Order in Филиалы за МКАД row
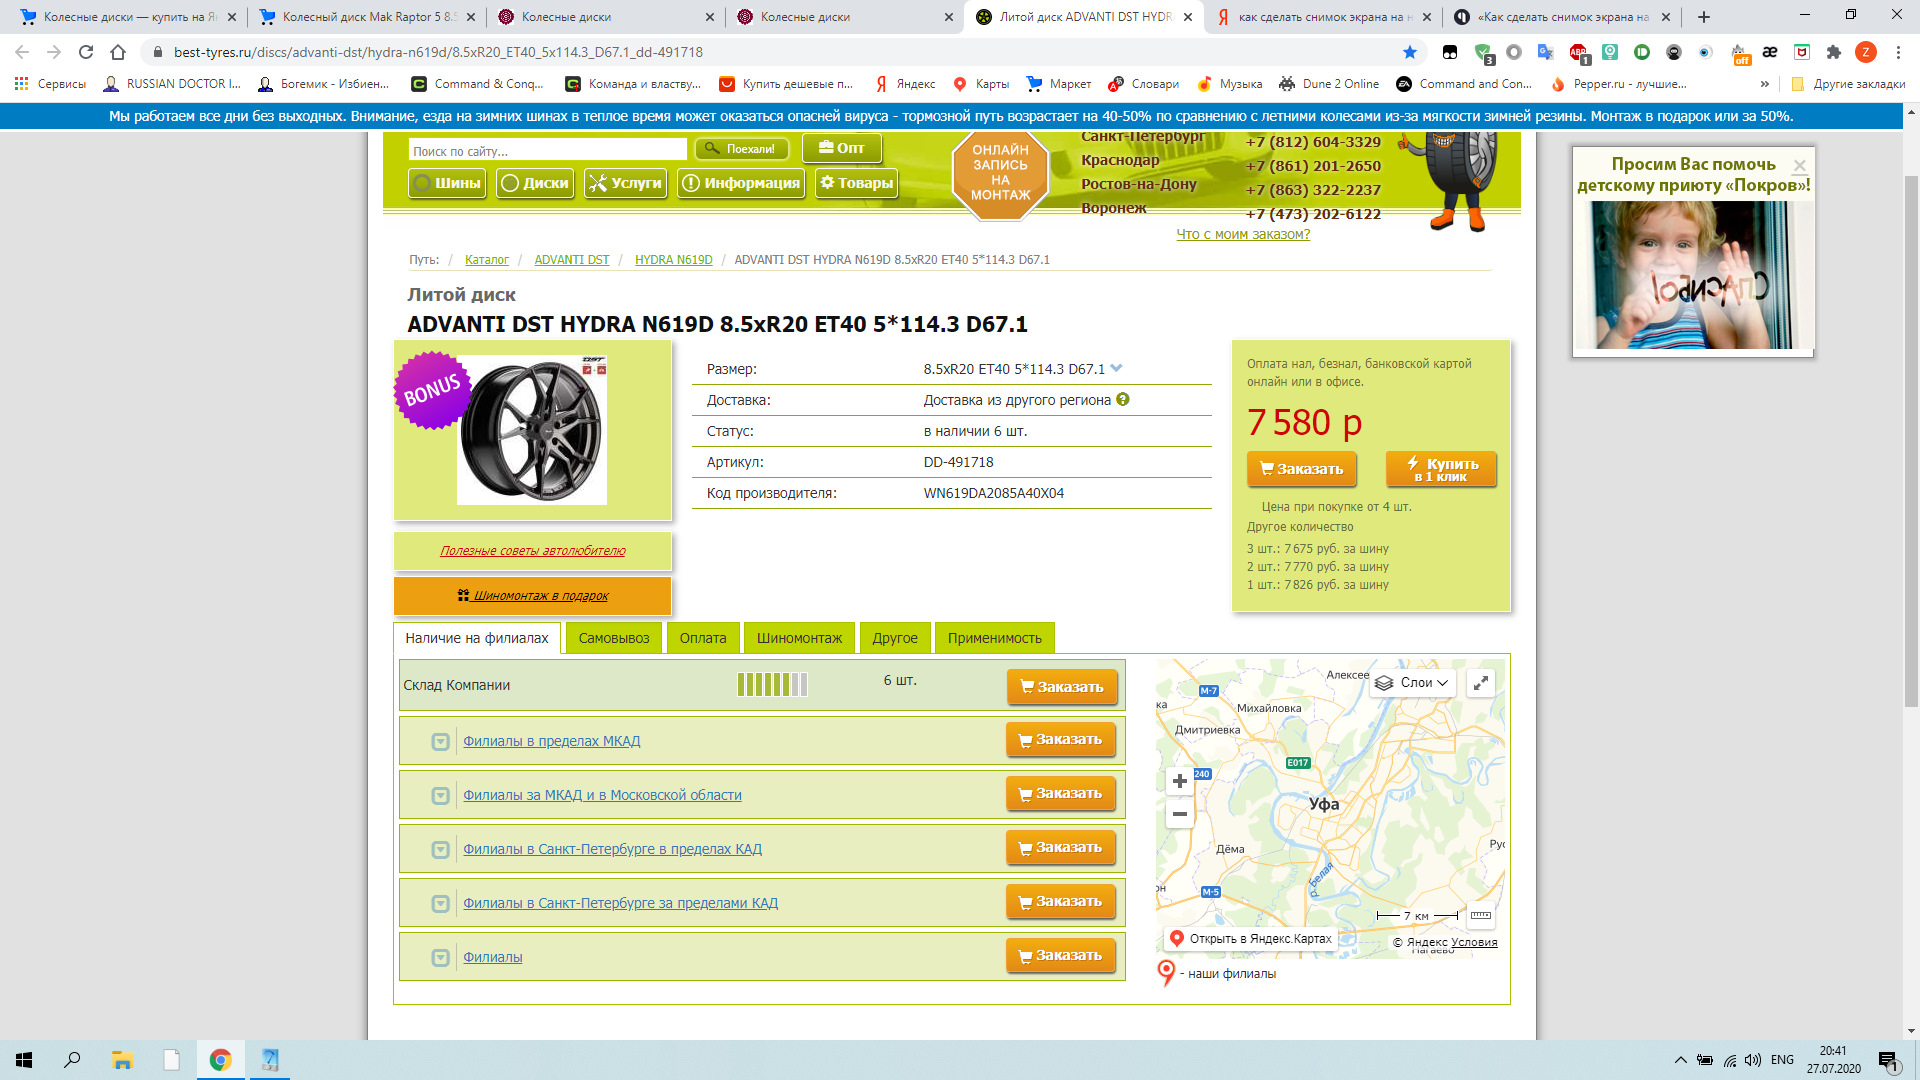 click(x=1061, y=794)
